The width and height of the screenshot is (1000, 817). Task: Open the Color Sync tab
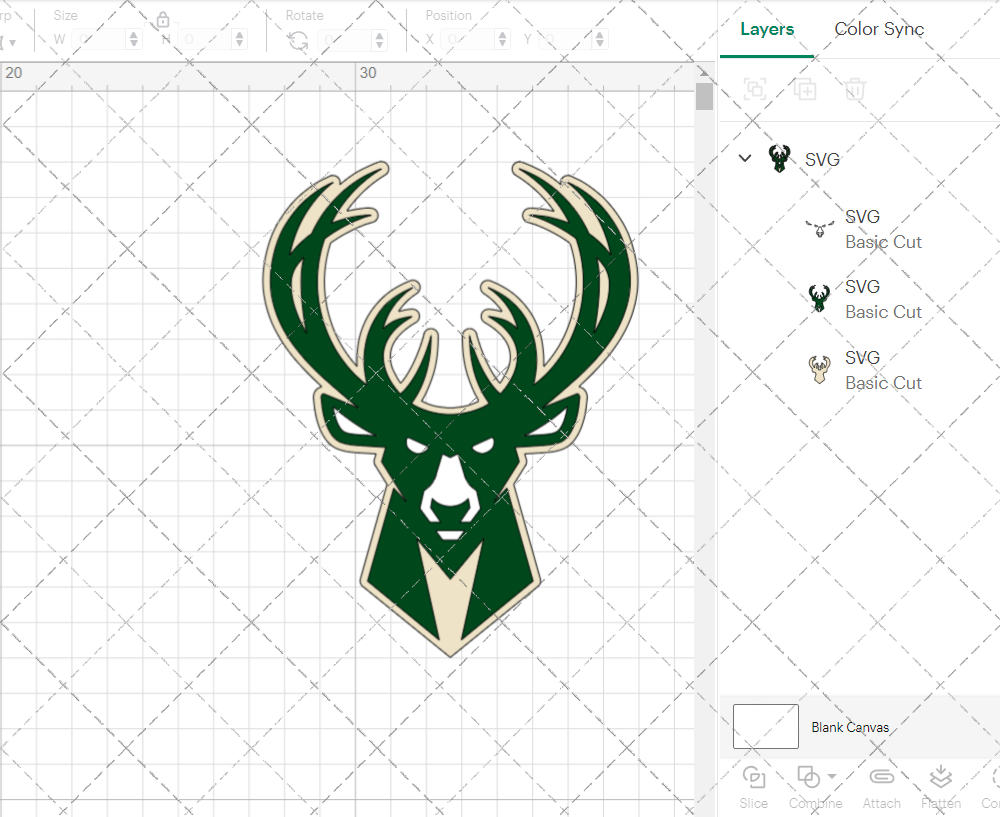(x=879, y=29)
